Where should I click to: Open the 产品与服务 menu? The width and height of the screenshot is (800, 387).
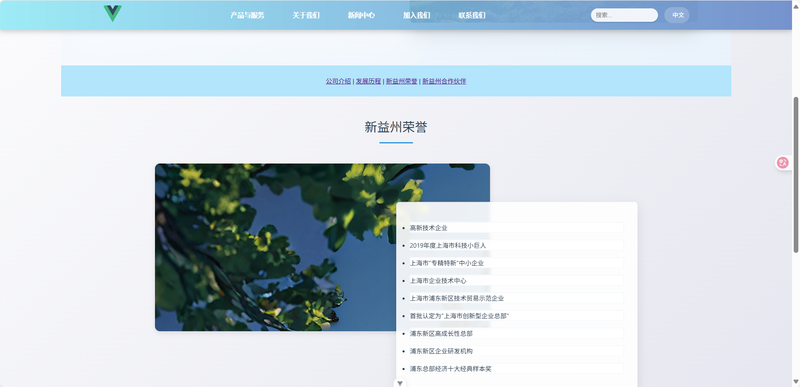[x=247, y=15]
